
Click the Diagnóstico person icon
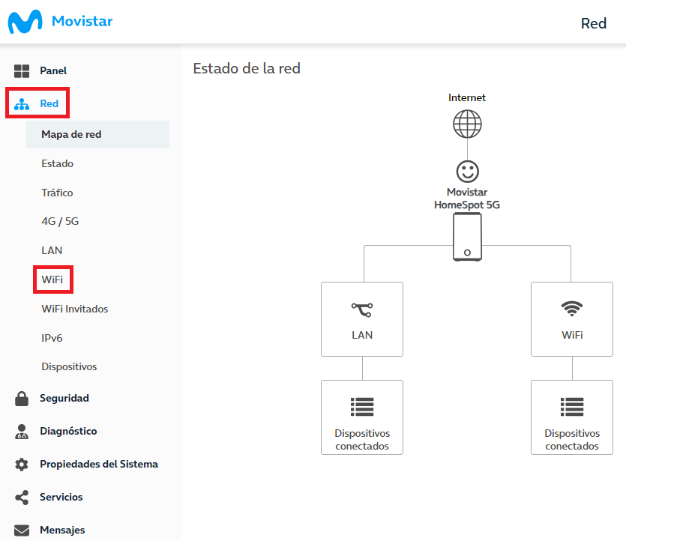(21, 431)
